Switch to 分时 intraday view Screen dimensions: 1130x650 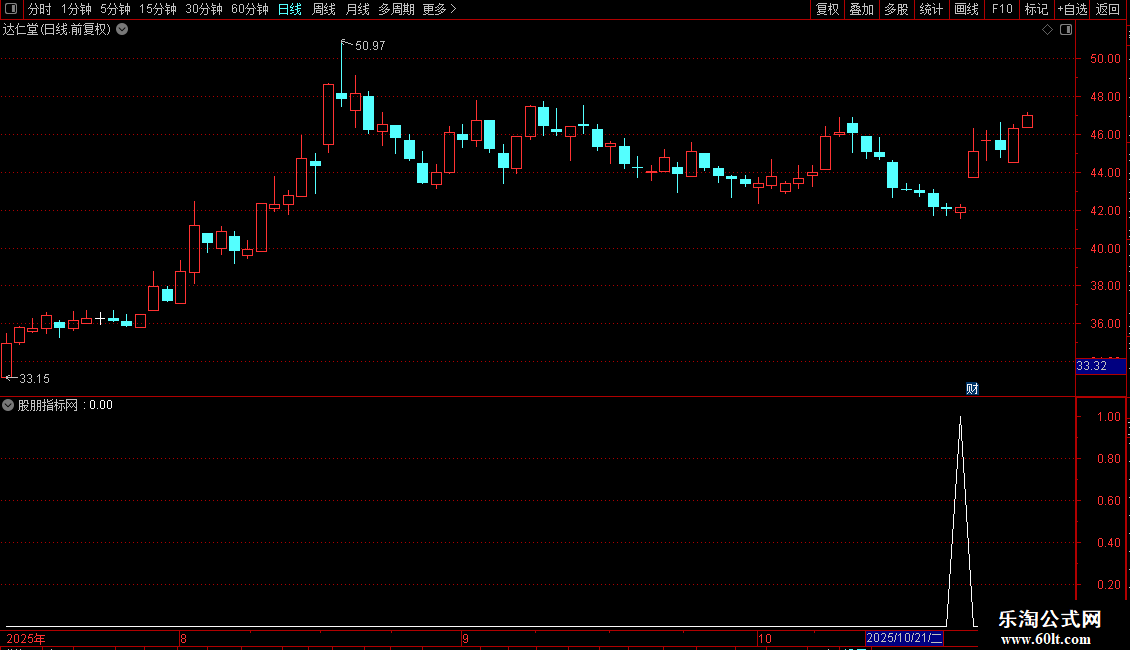click(40, 9)
